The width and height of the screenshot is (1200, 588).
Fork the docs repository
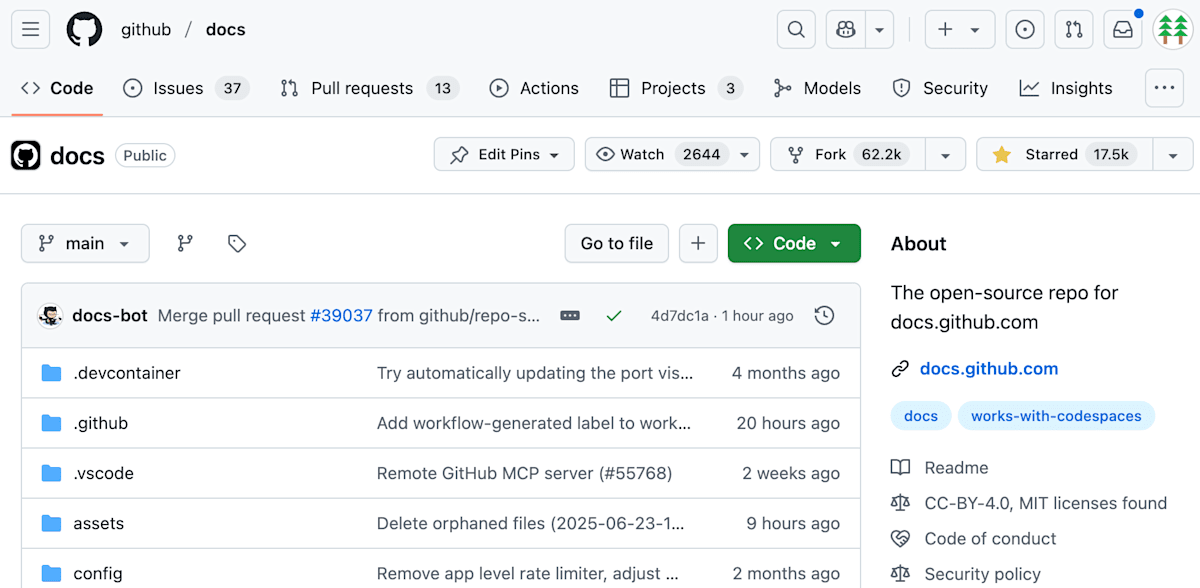click(x=848, y=154)
